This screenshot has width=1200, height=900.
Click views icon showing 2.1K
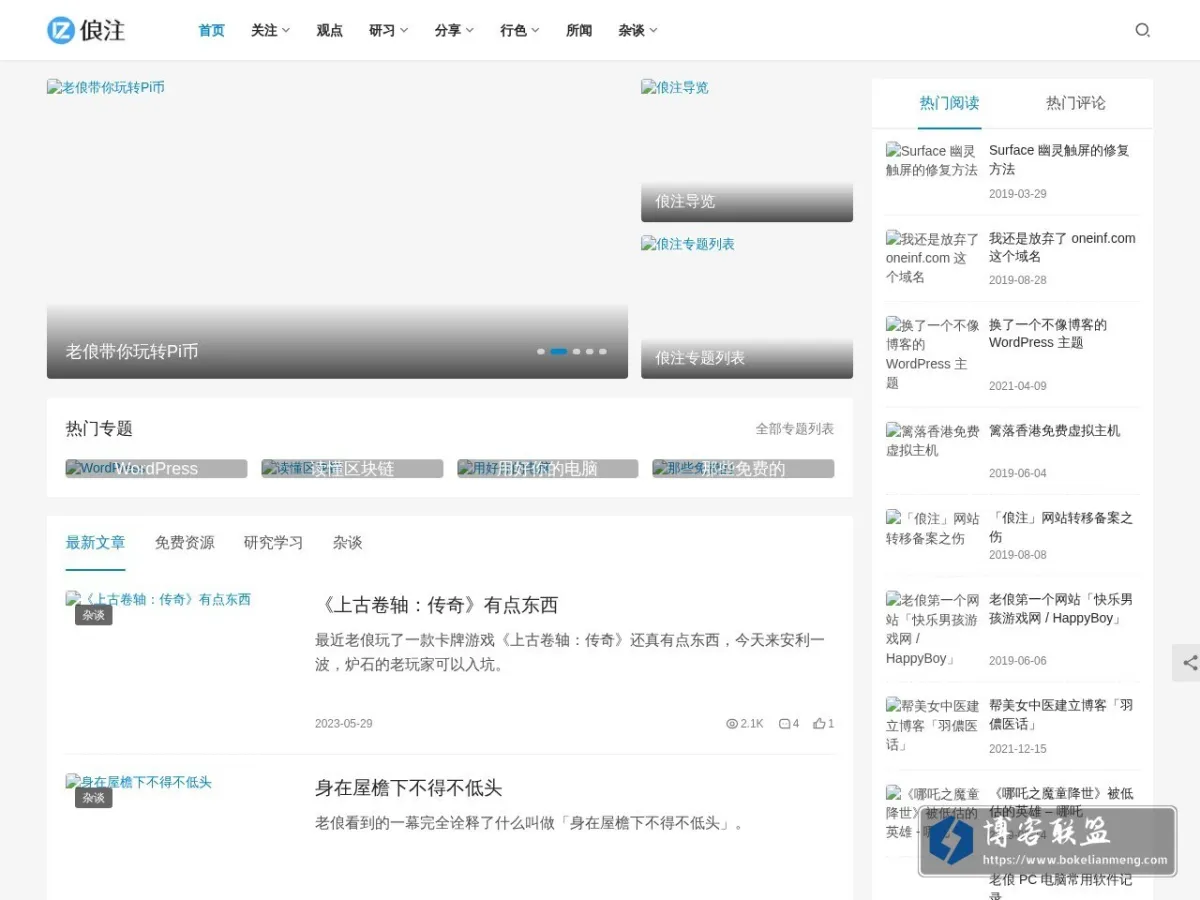click(x=732, y=724)
